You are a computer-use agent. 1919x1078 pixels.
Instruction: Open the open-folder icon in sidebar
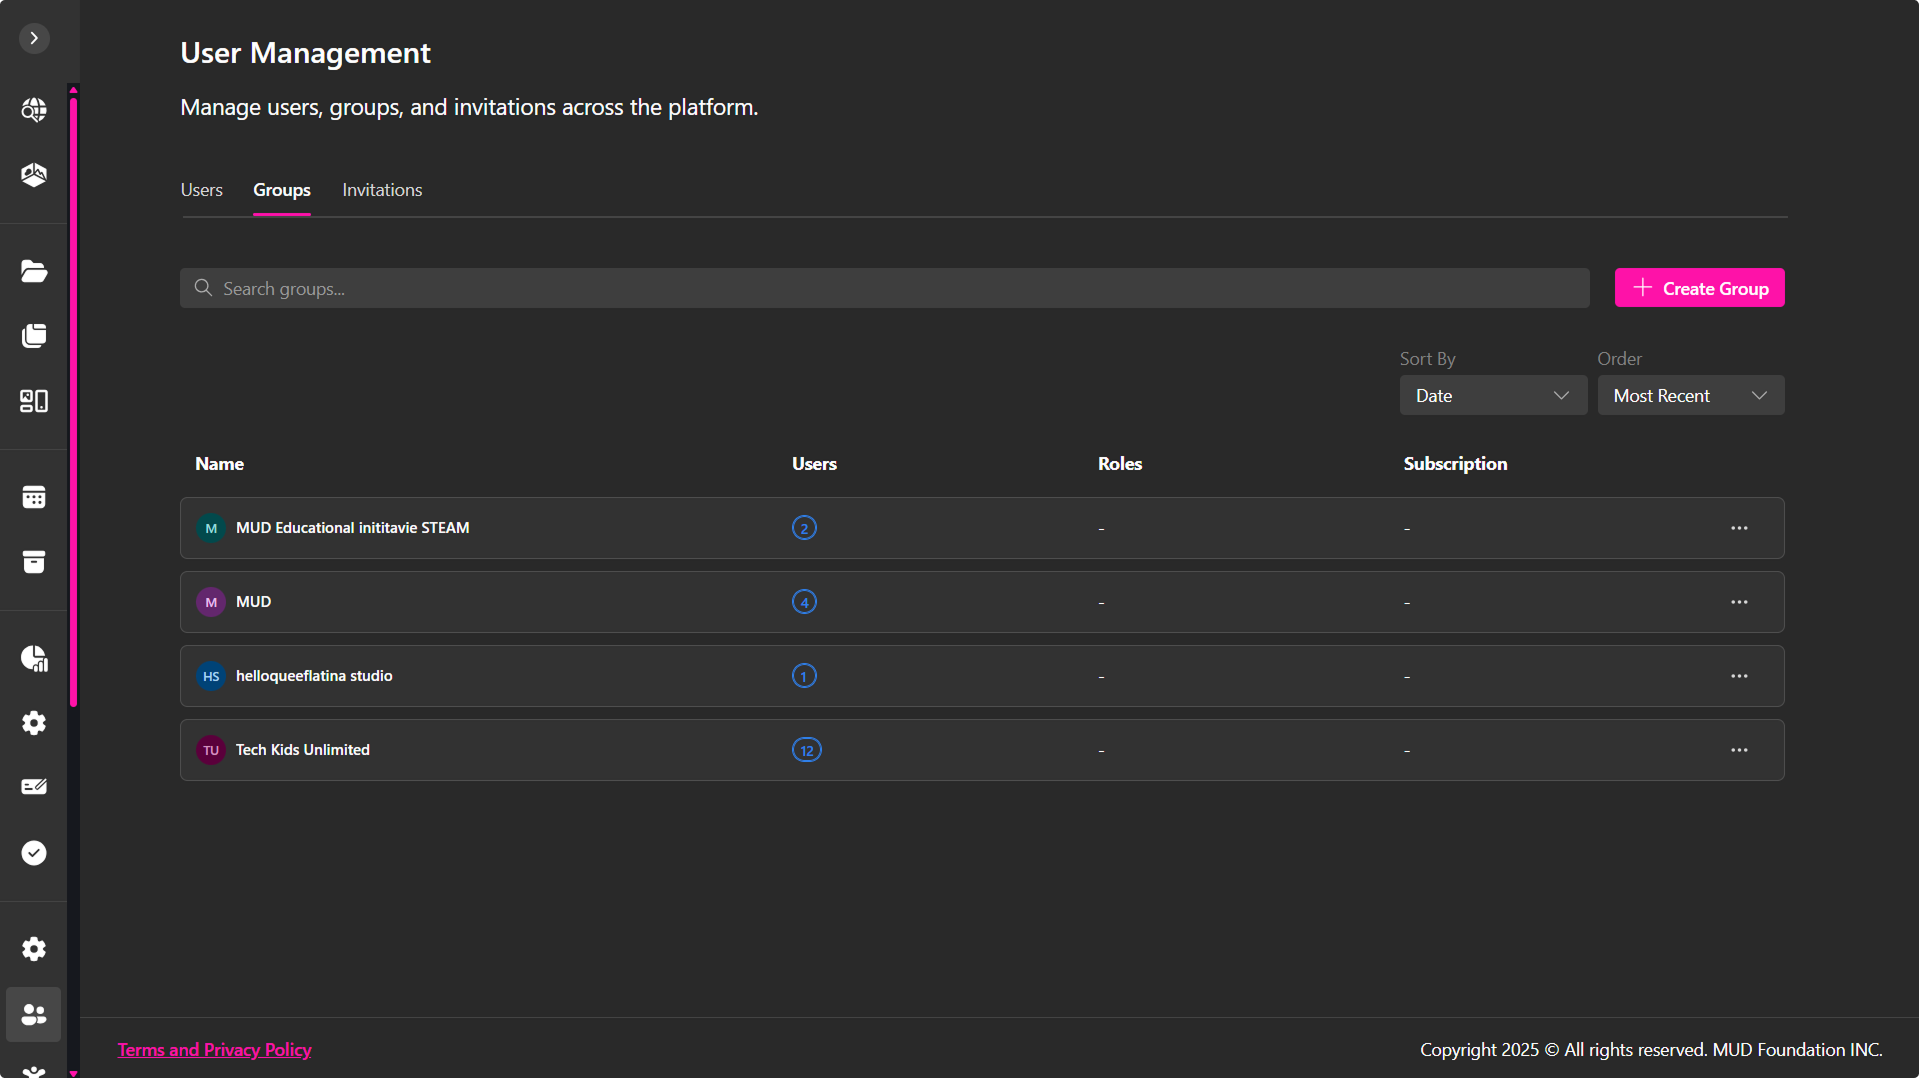[x=34, y=271]
